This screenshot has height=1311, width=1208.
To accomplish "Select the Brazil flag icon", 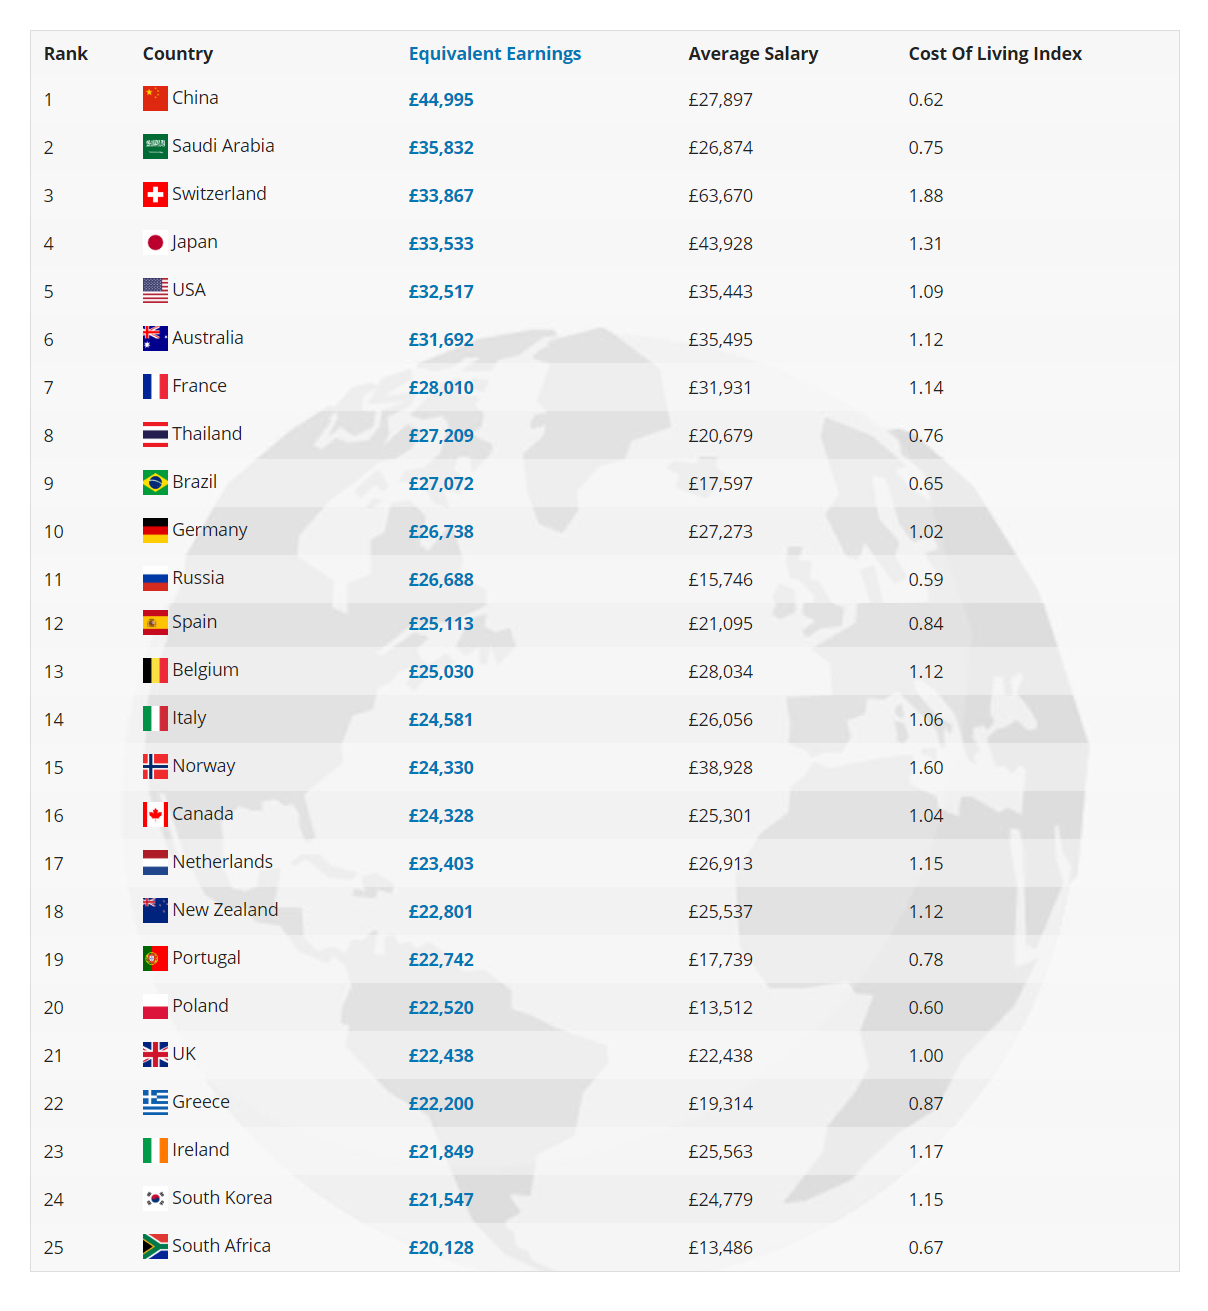I will click(x=155, y=482).
